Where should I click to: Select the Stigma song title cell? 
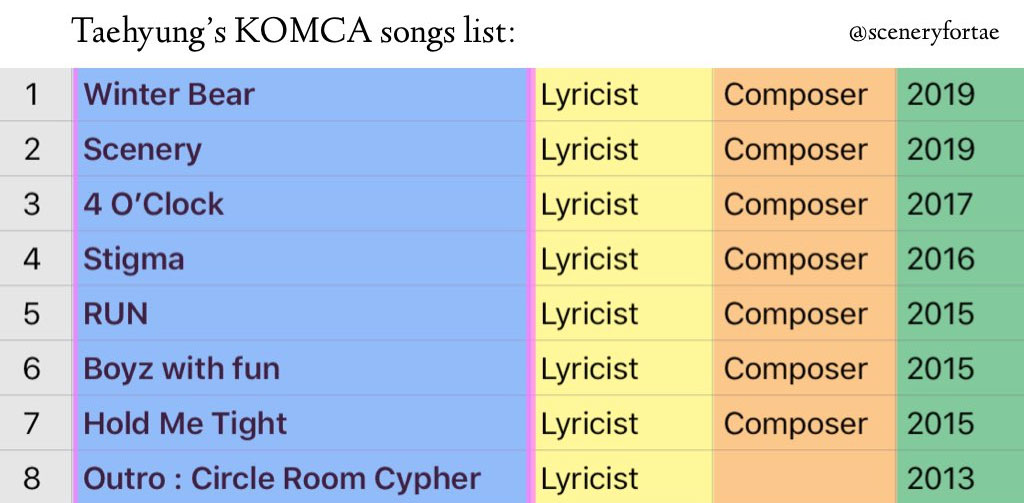(300, 259)
